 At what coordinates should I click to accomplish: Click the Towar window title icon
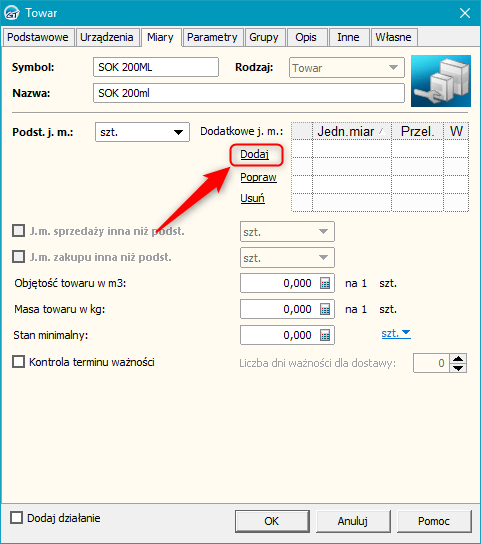(x=11, y=13)
